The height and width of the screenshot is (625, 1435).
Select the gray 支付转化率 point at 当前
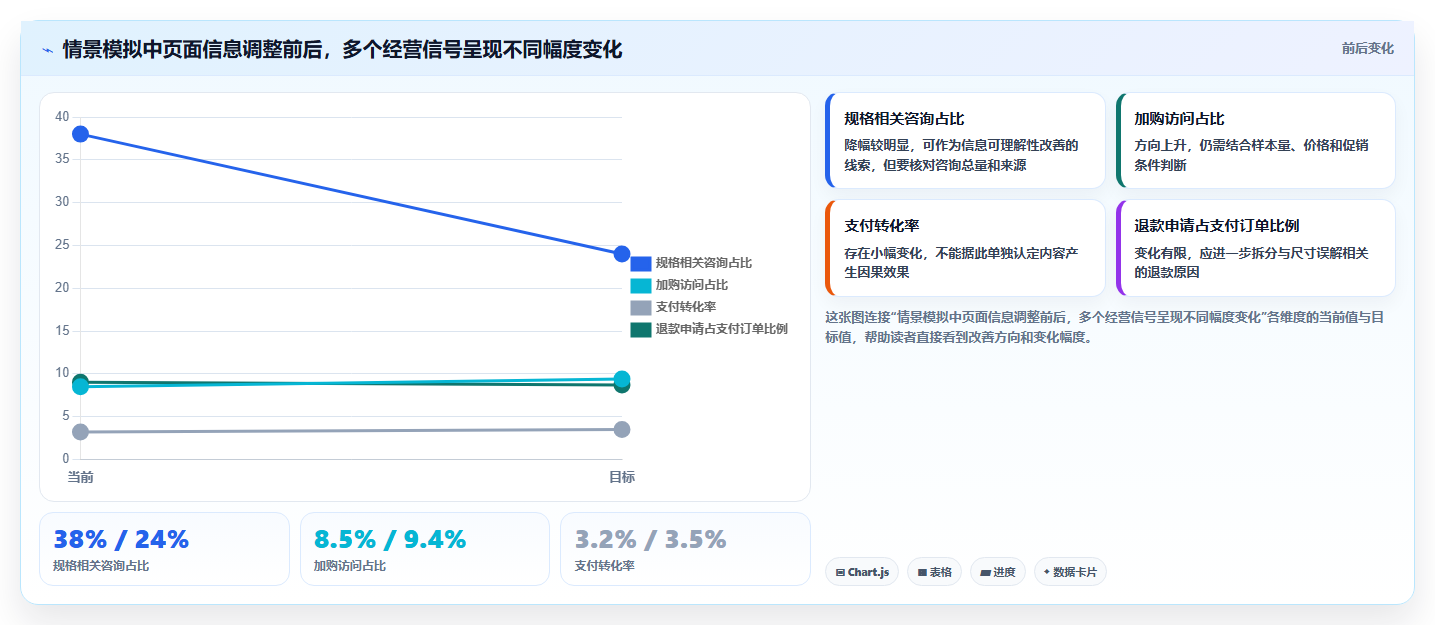81,432
